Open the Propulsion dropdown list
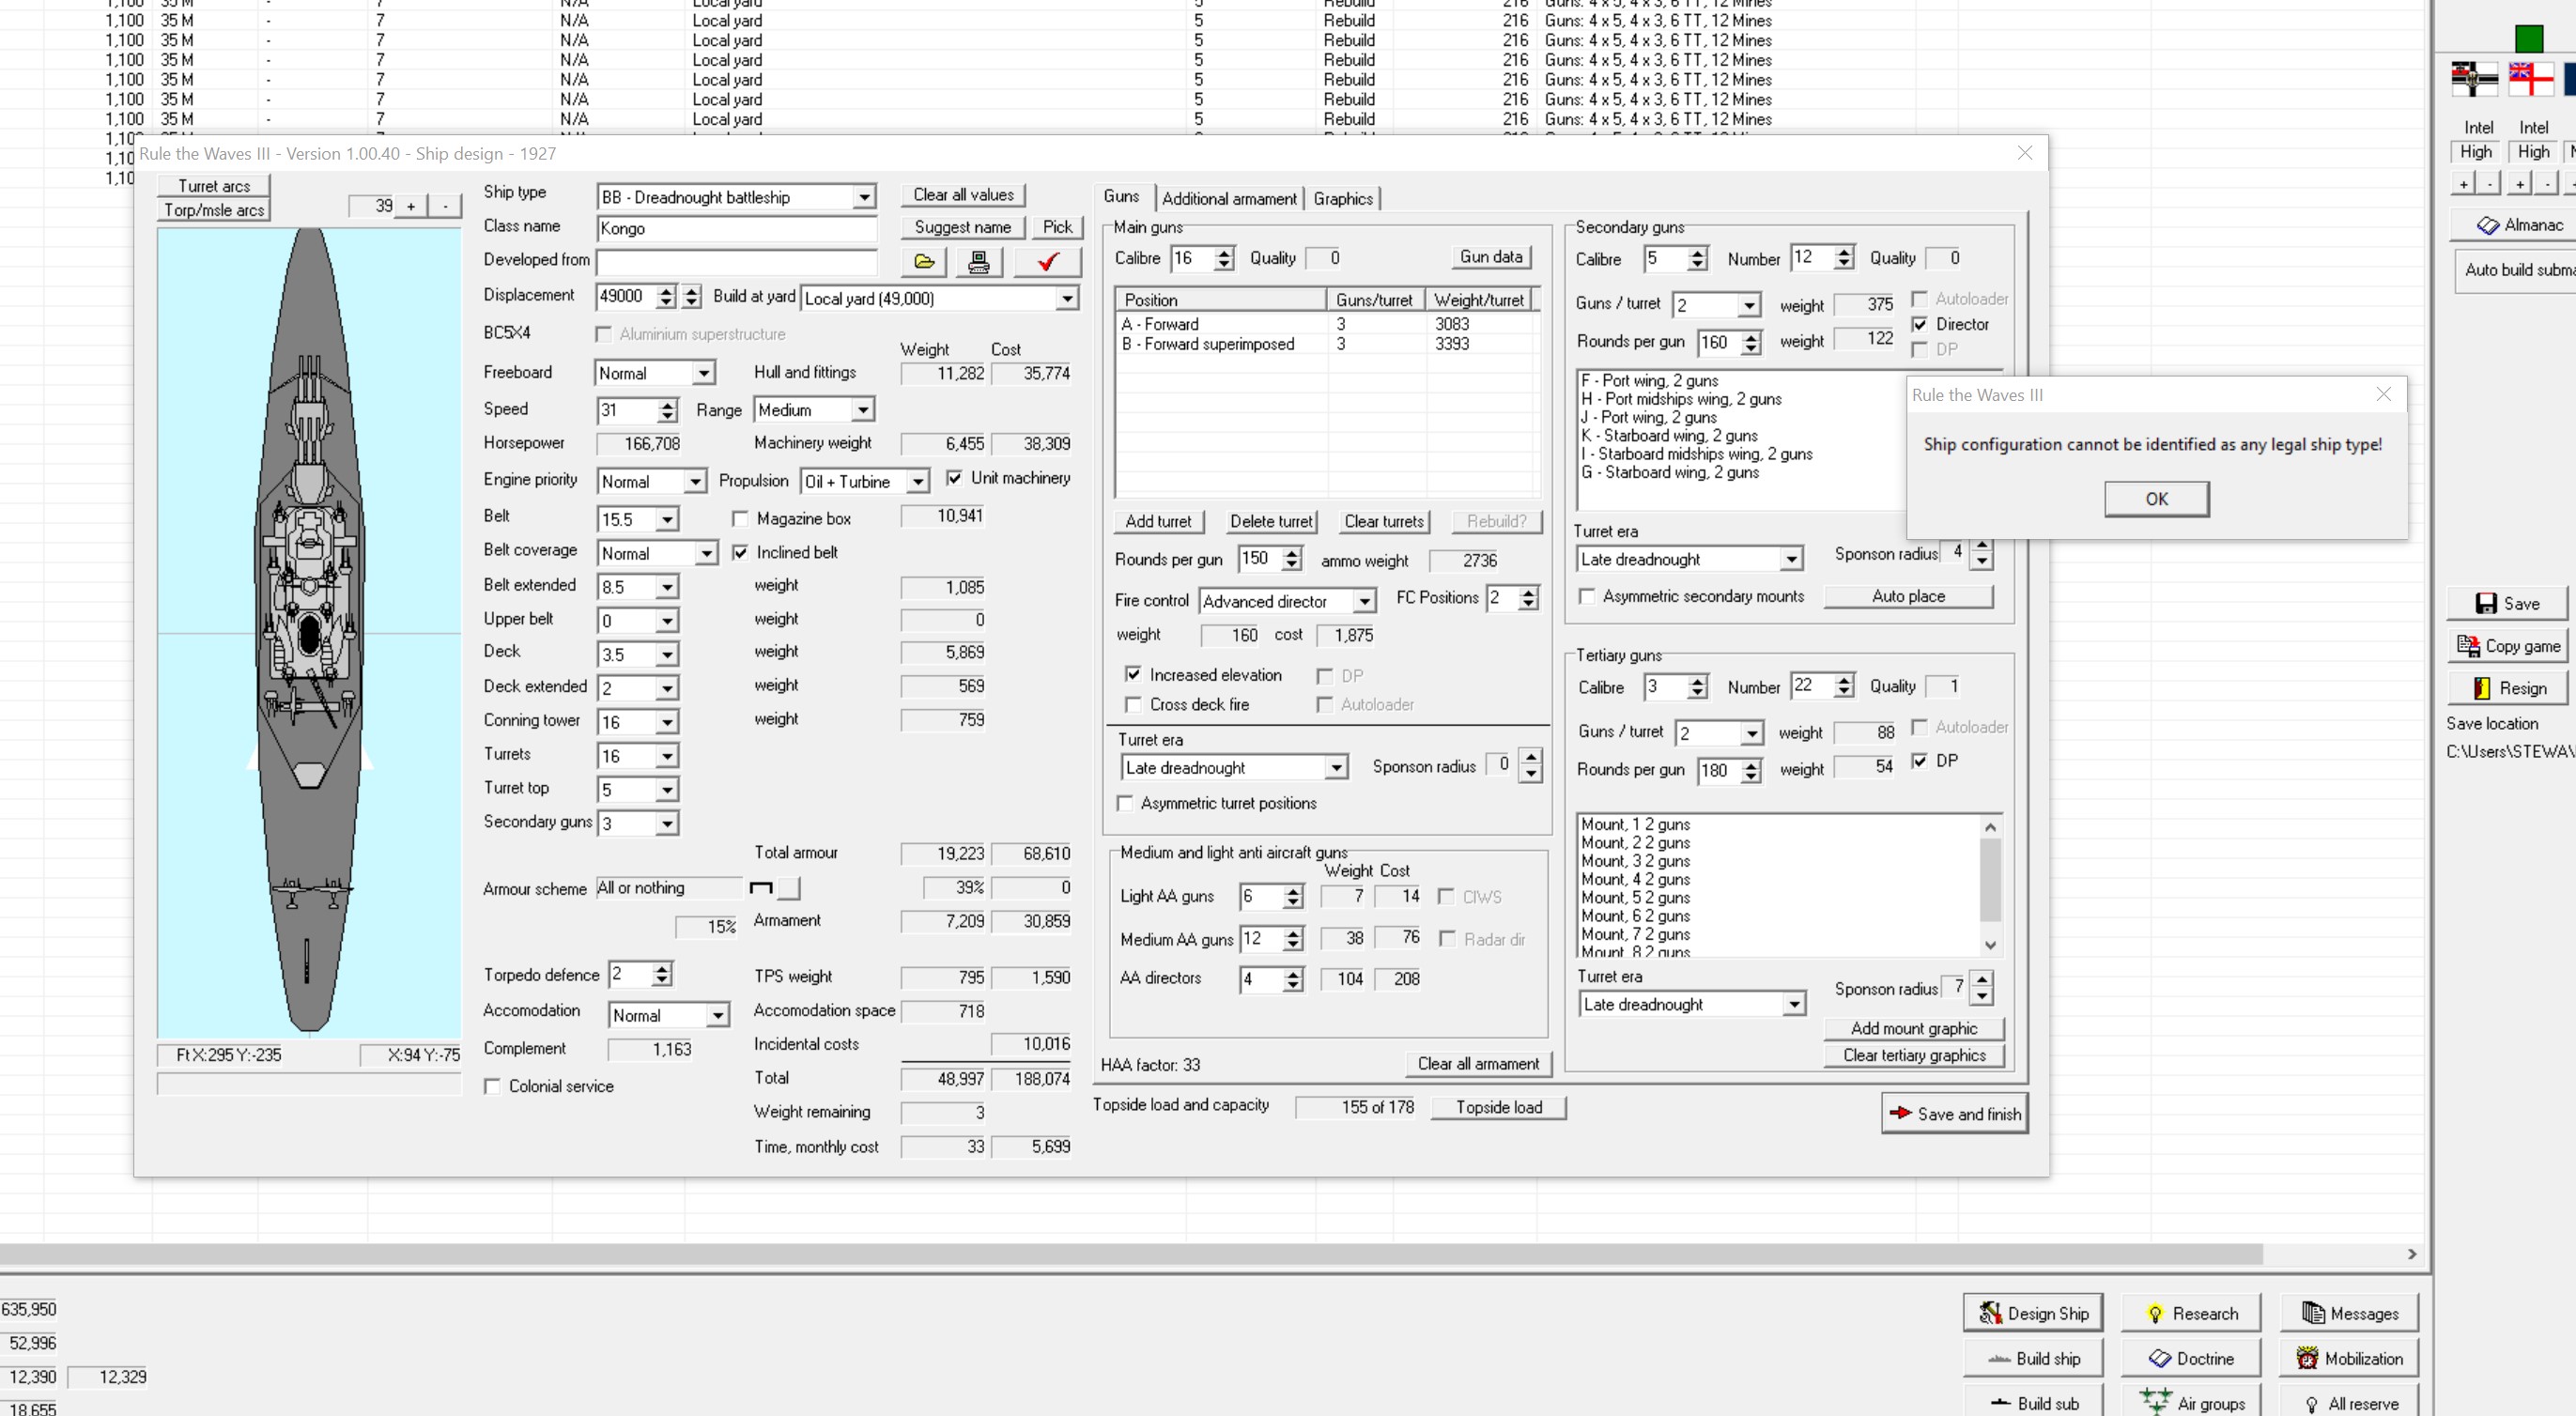 [917, 482]
